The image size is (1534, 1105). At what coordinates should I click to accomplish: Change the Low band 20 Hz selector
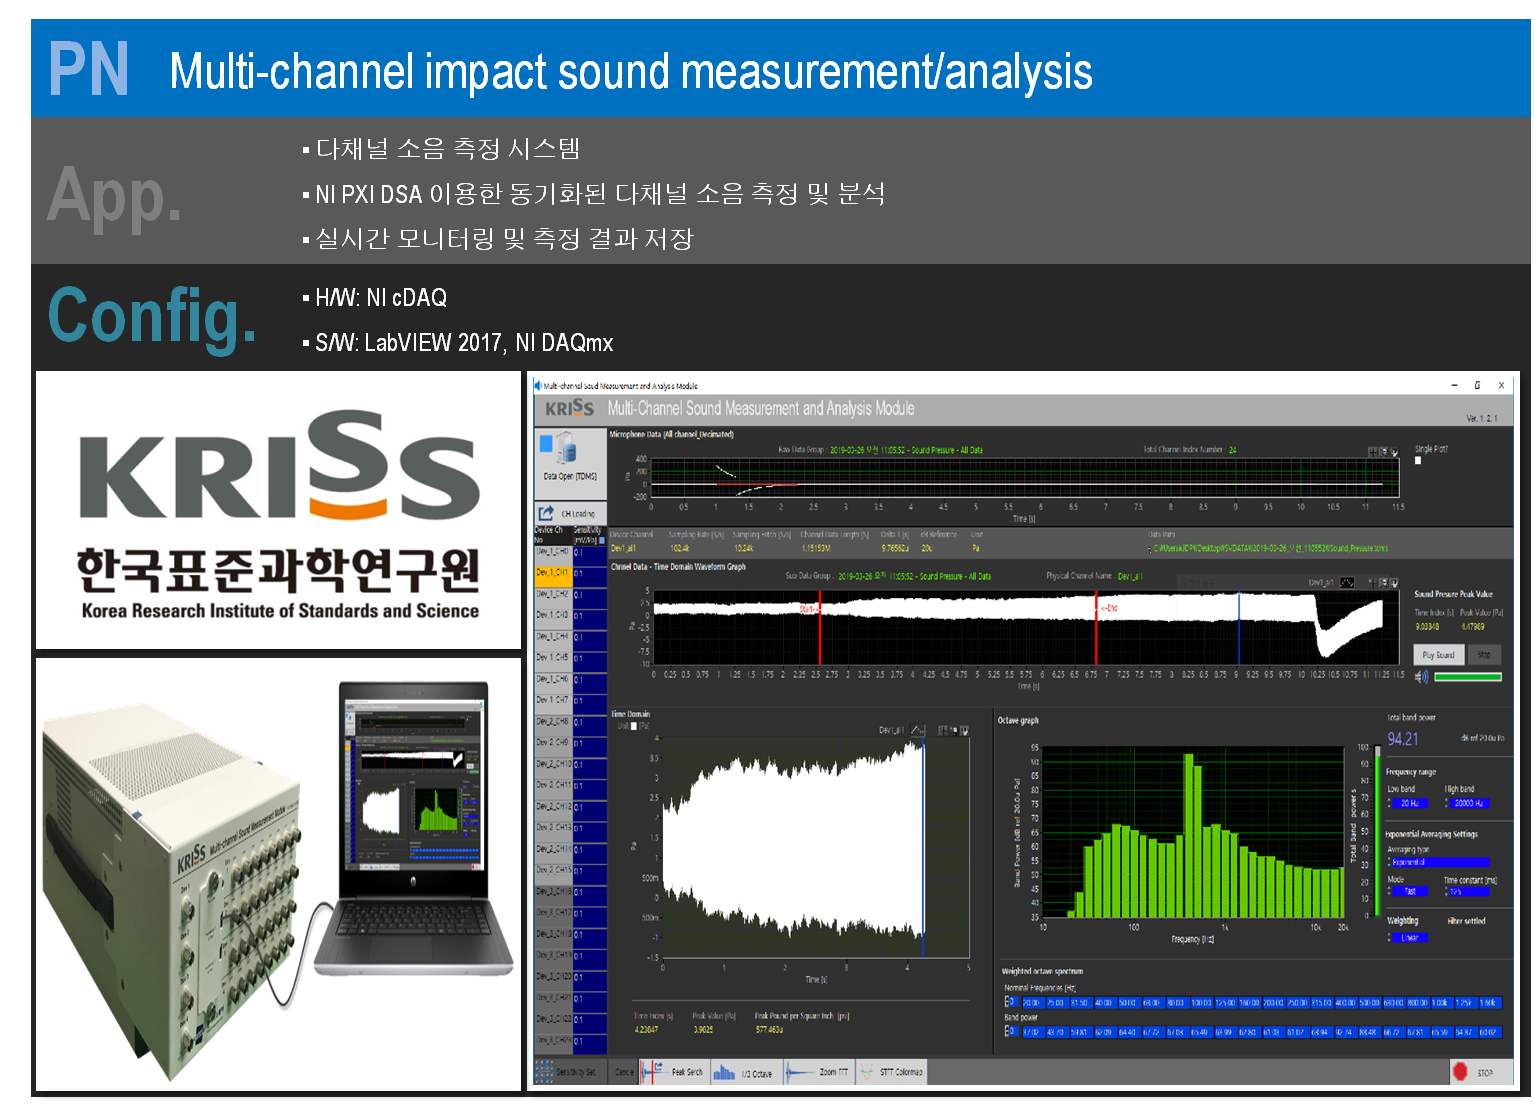1409,804
